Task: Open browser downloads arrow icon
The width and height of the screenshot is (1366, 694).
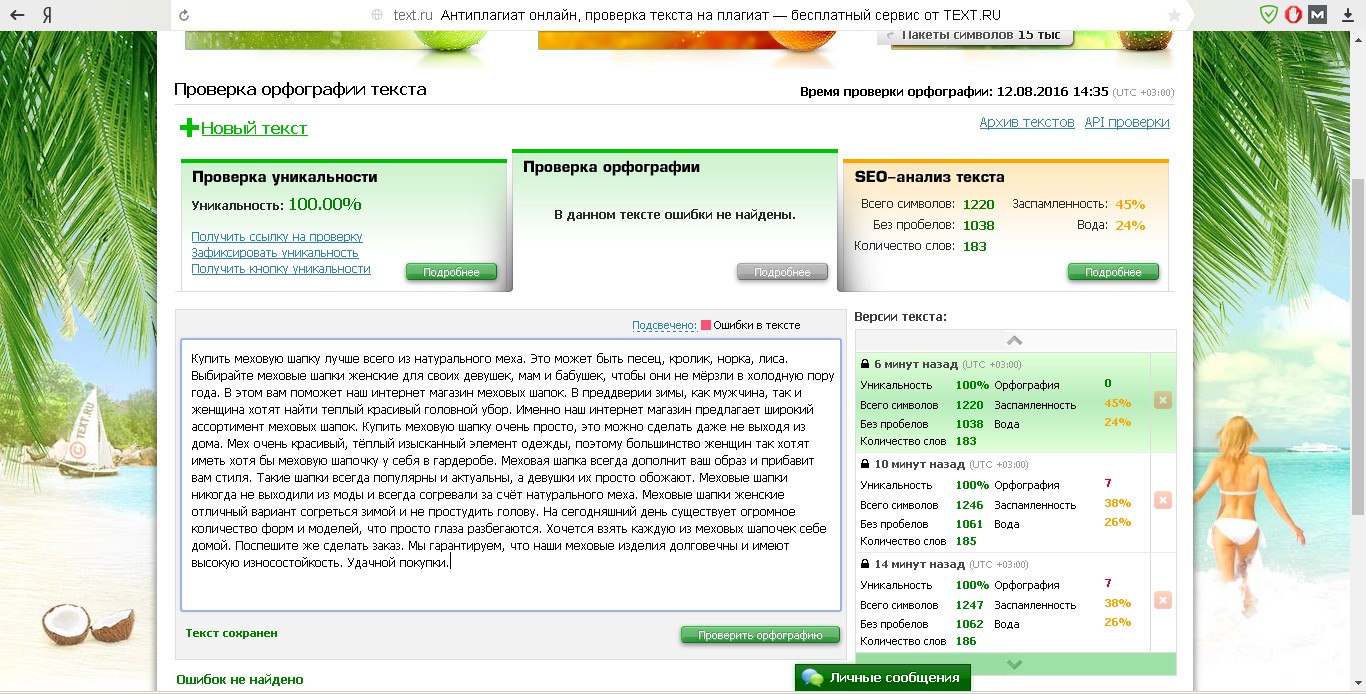Action: point(1347,15)
